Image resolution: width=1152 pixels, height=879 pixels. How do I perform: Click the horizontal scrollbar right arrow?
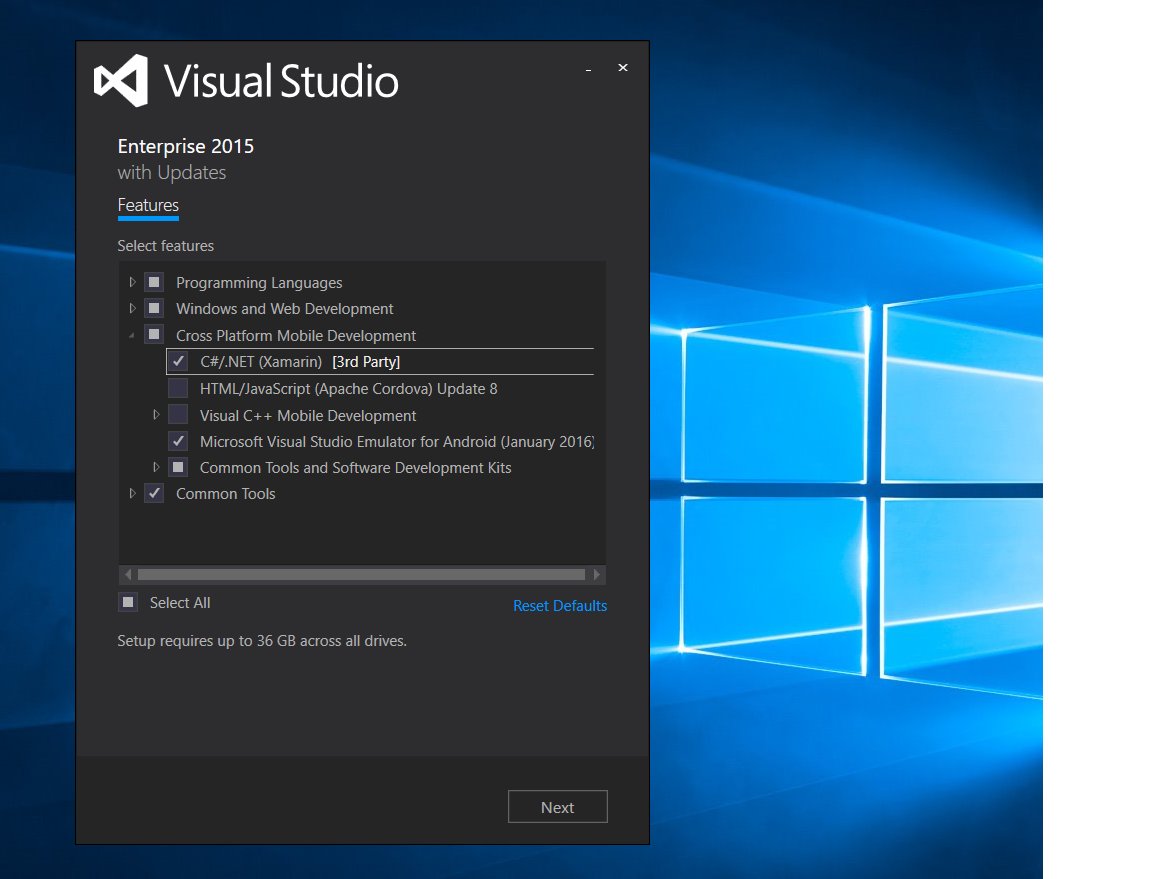[597, 574]
